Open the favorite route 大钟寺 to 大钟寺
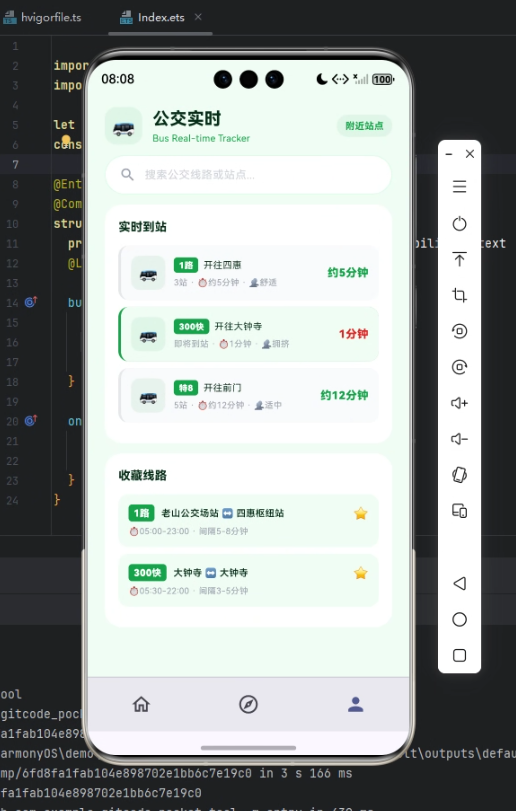The image size is (516, 811). point(249,580)
